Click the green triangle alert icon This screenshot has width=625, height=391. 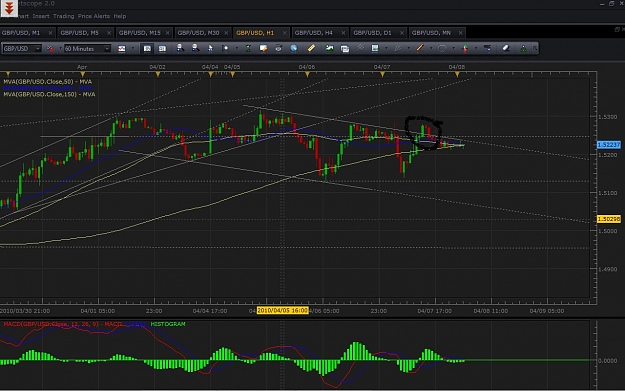point(523,49)
